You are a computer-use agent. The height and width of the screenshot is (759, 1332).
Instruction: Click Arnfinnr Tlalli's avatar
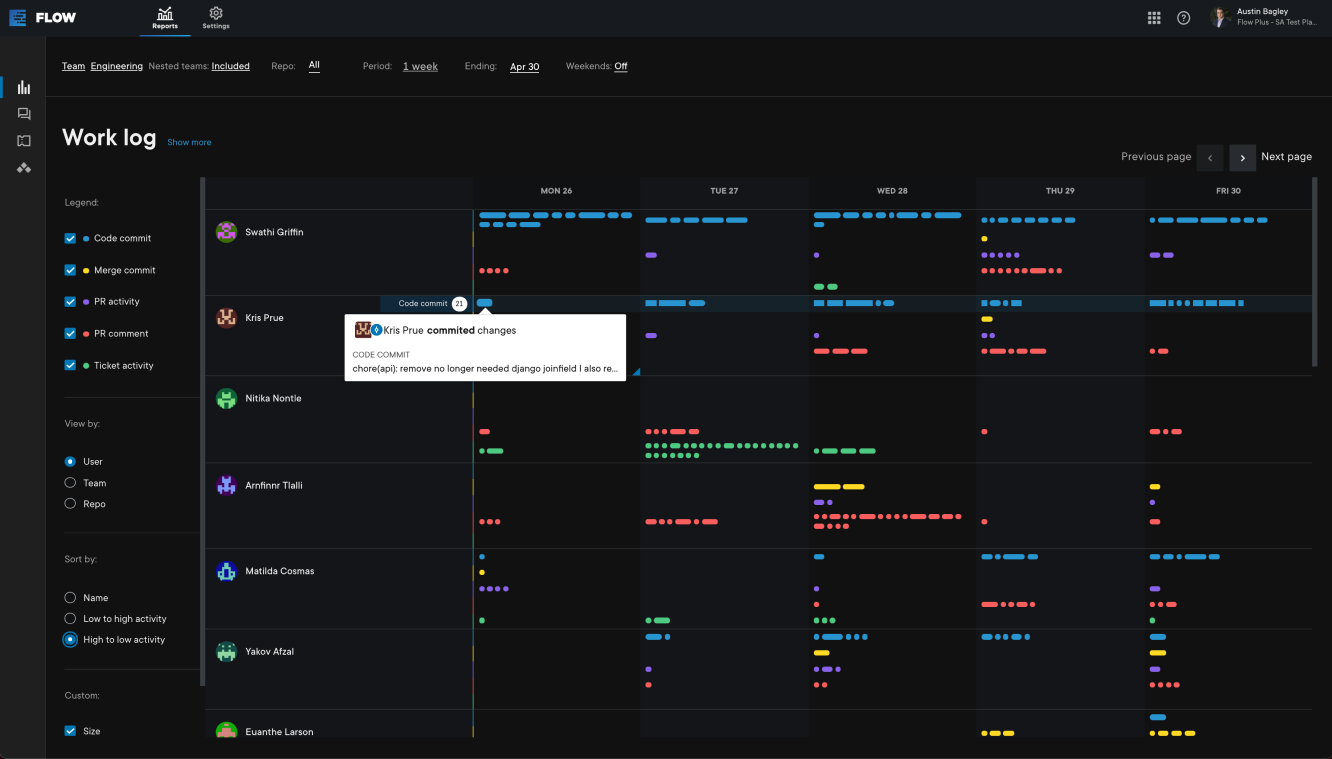[227, 485]
